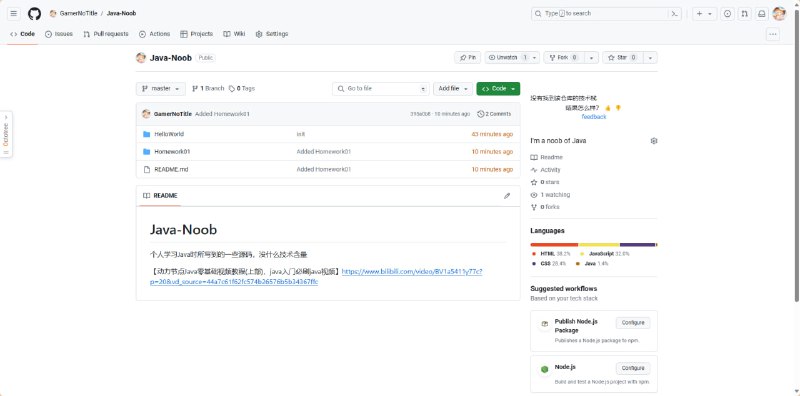Click the HelloWorld folder icon
The height and width of the screenshot is (396, 800).
coord(146,134)
